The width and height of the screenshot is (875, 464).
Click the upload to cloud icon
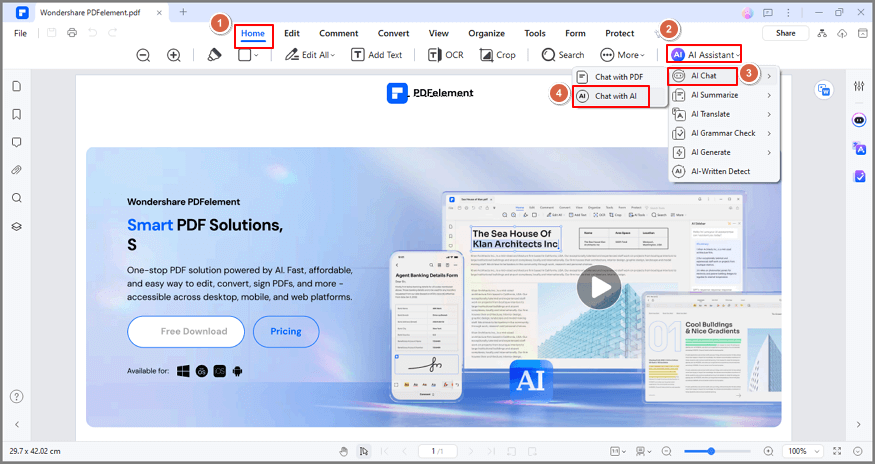click(x=842, y=34)
